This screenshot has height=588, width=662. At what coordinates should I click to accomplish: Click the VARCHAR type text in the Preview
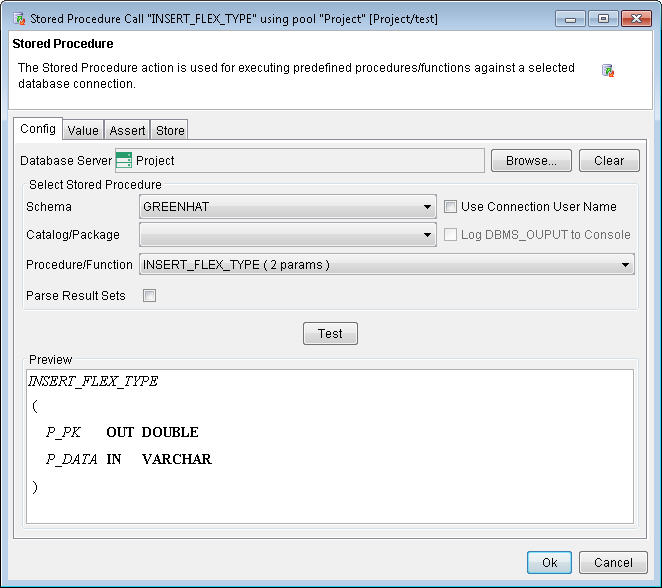[x=176, y=459]
